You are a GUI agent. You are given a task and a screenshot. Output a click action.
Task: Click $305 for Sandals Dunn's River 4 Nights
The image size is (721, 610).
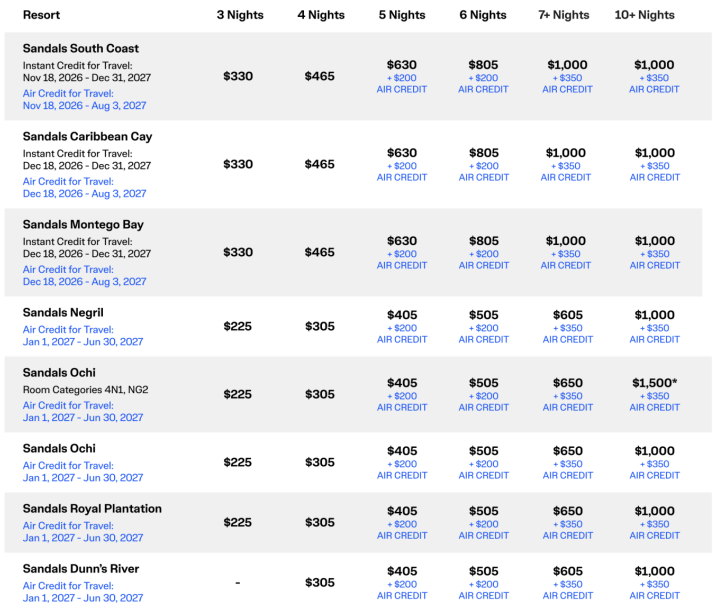(320, 583)
